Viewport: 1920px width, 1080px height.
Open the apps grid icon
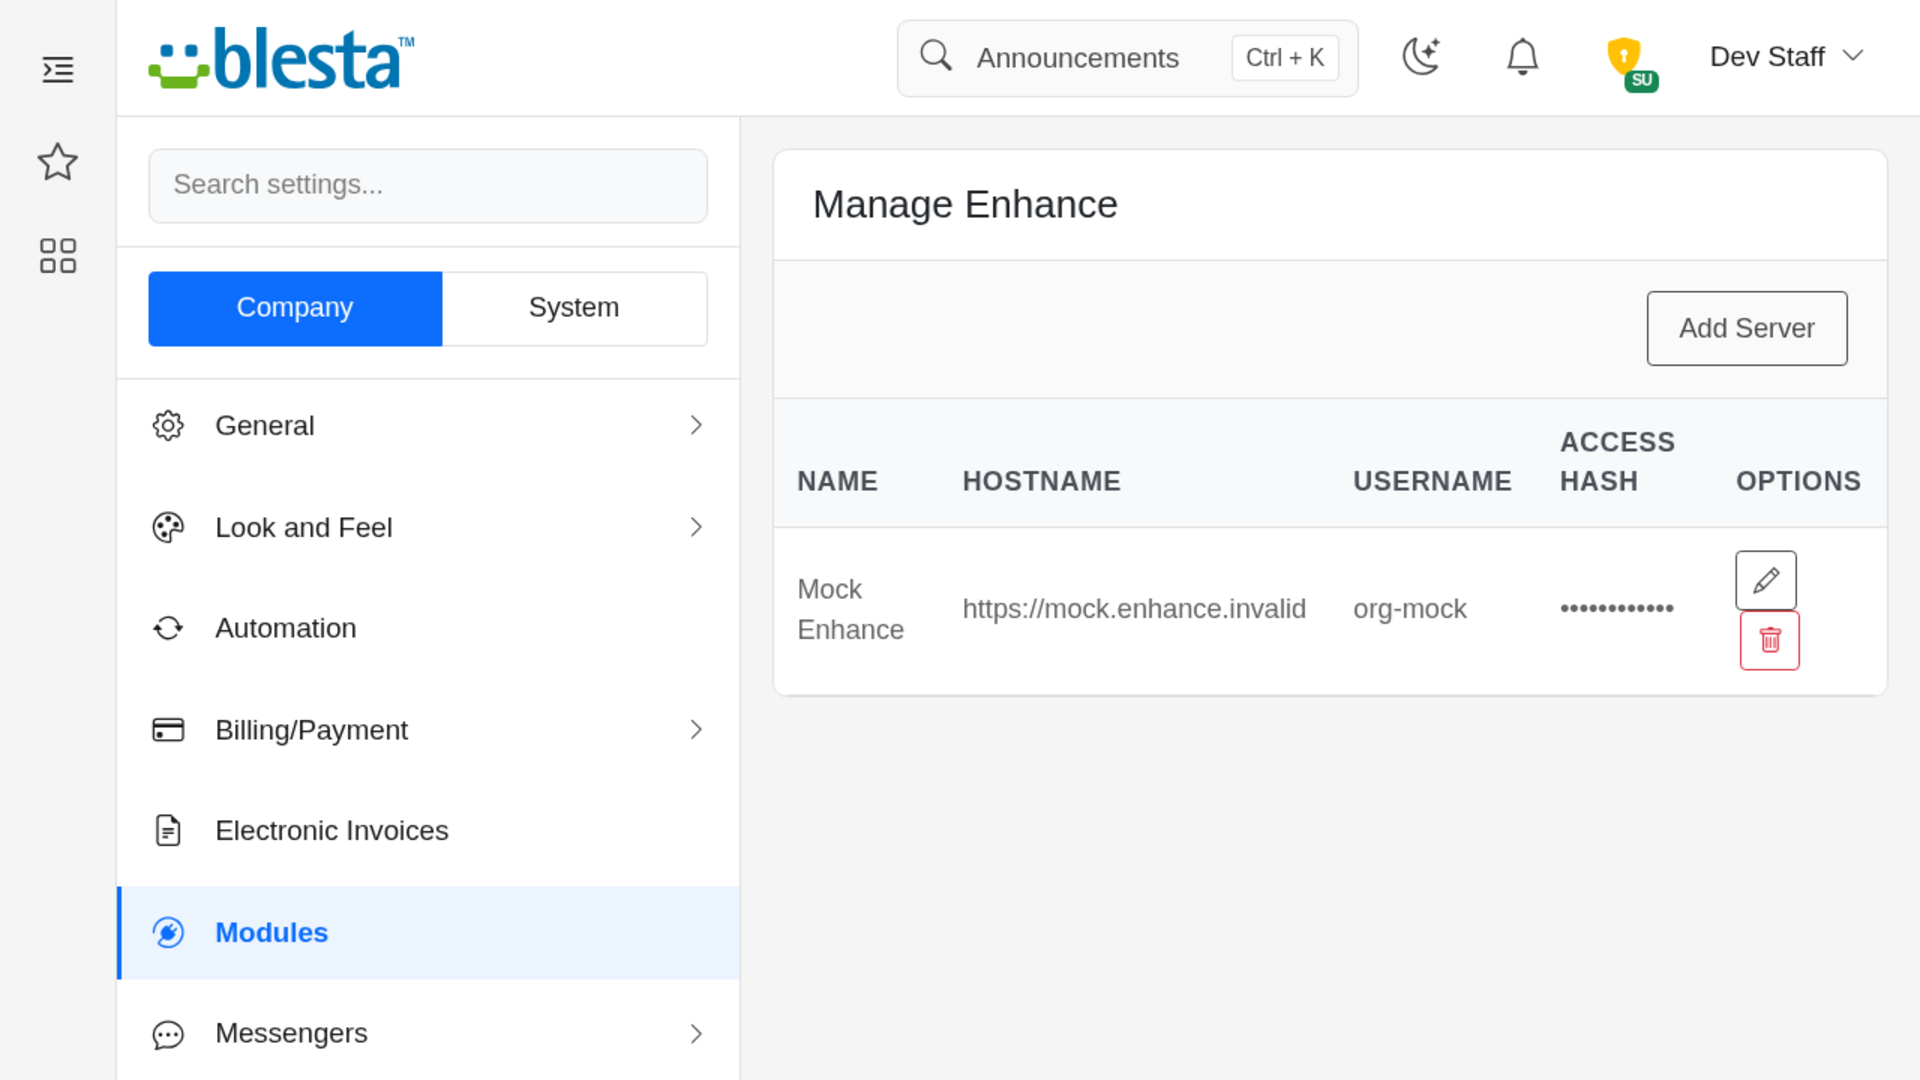pos(58,256)
